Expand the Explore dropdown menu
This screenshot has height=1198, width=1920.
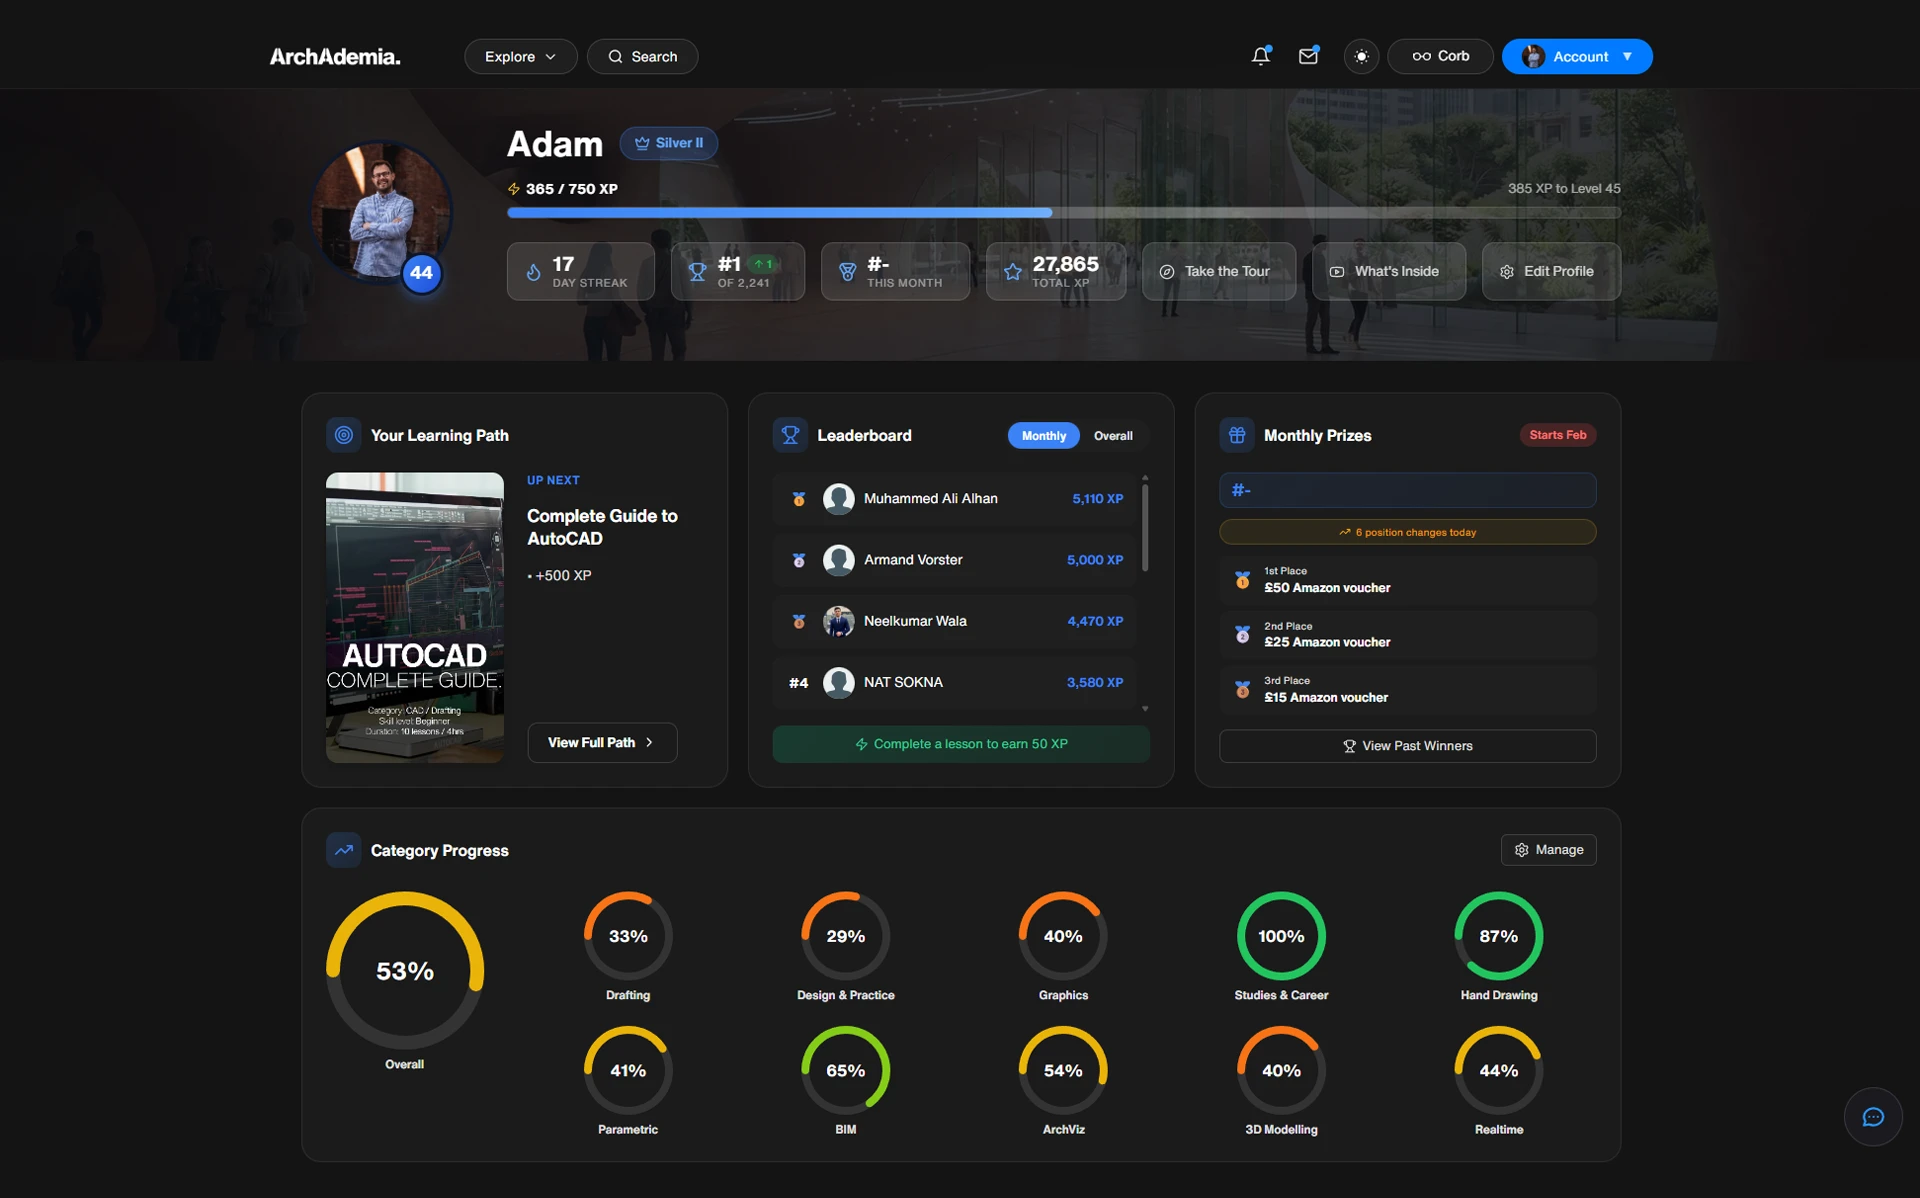point(520,56)
